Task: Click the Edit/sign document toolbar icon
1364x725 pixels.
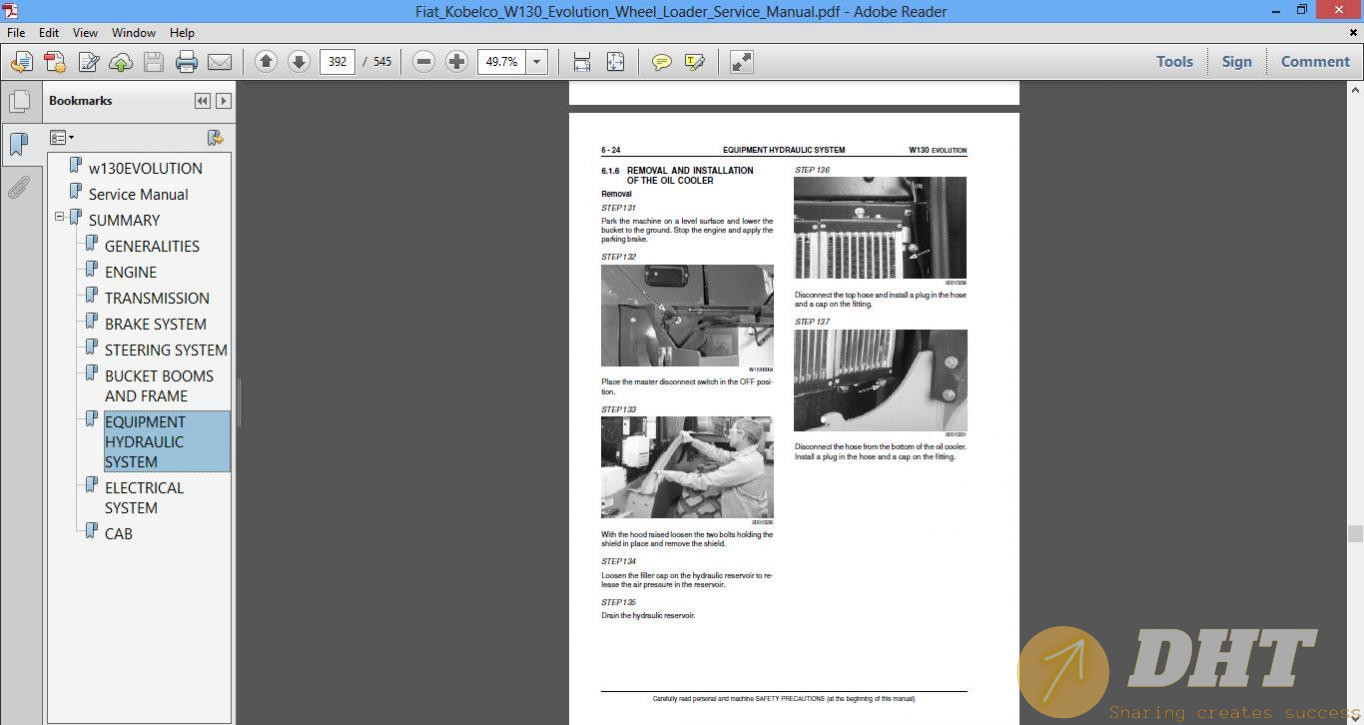Action: click(x=88, y=62)
